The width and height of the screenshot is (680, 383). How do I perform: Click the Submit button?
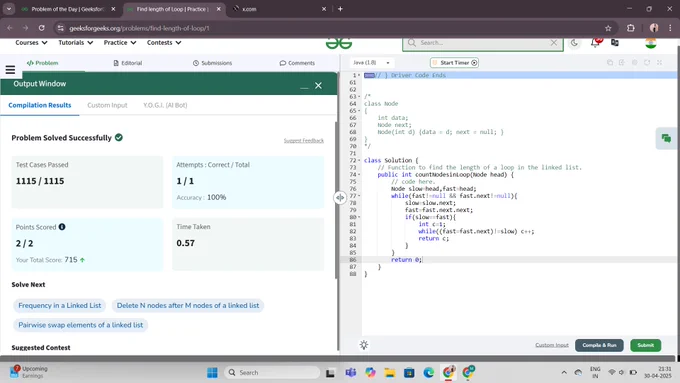645,345
